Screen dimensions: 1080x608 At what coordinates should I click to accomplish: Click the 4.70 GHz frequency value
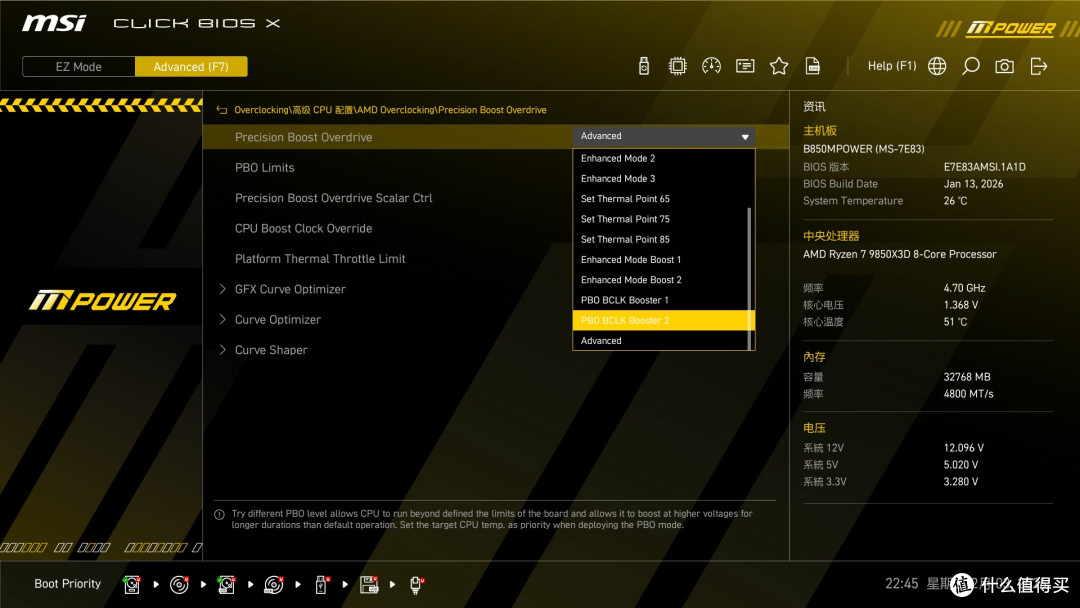pyautogui.click(x=964, y=289)
